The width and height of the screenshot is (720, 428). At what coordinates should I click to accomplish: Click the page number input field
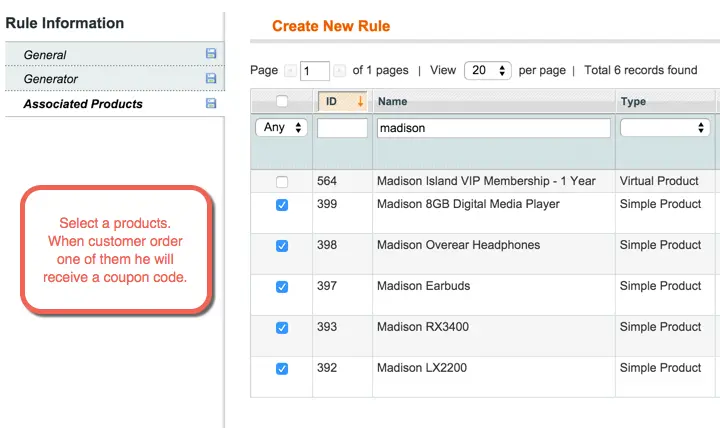(x=315, y=71)
